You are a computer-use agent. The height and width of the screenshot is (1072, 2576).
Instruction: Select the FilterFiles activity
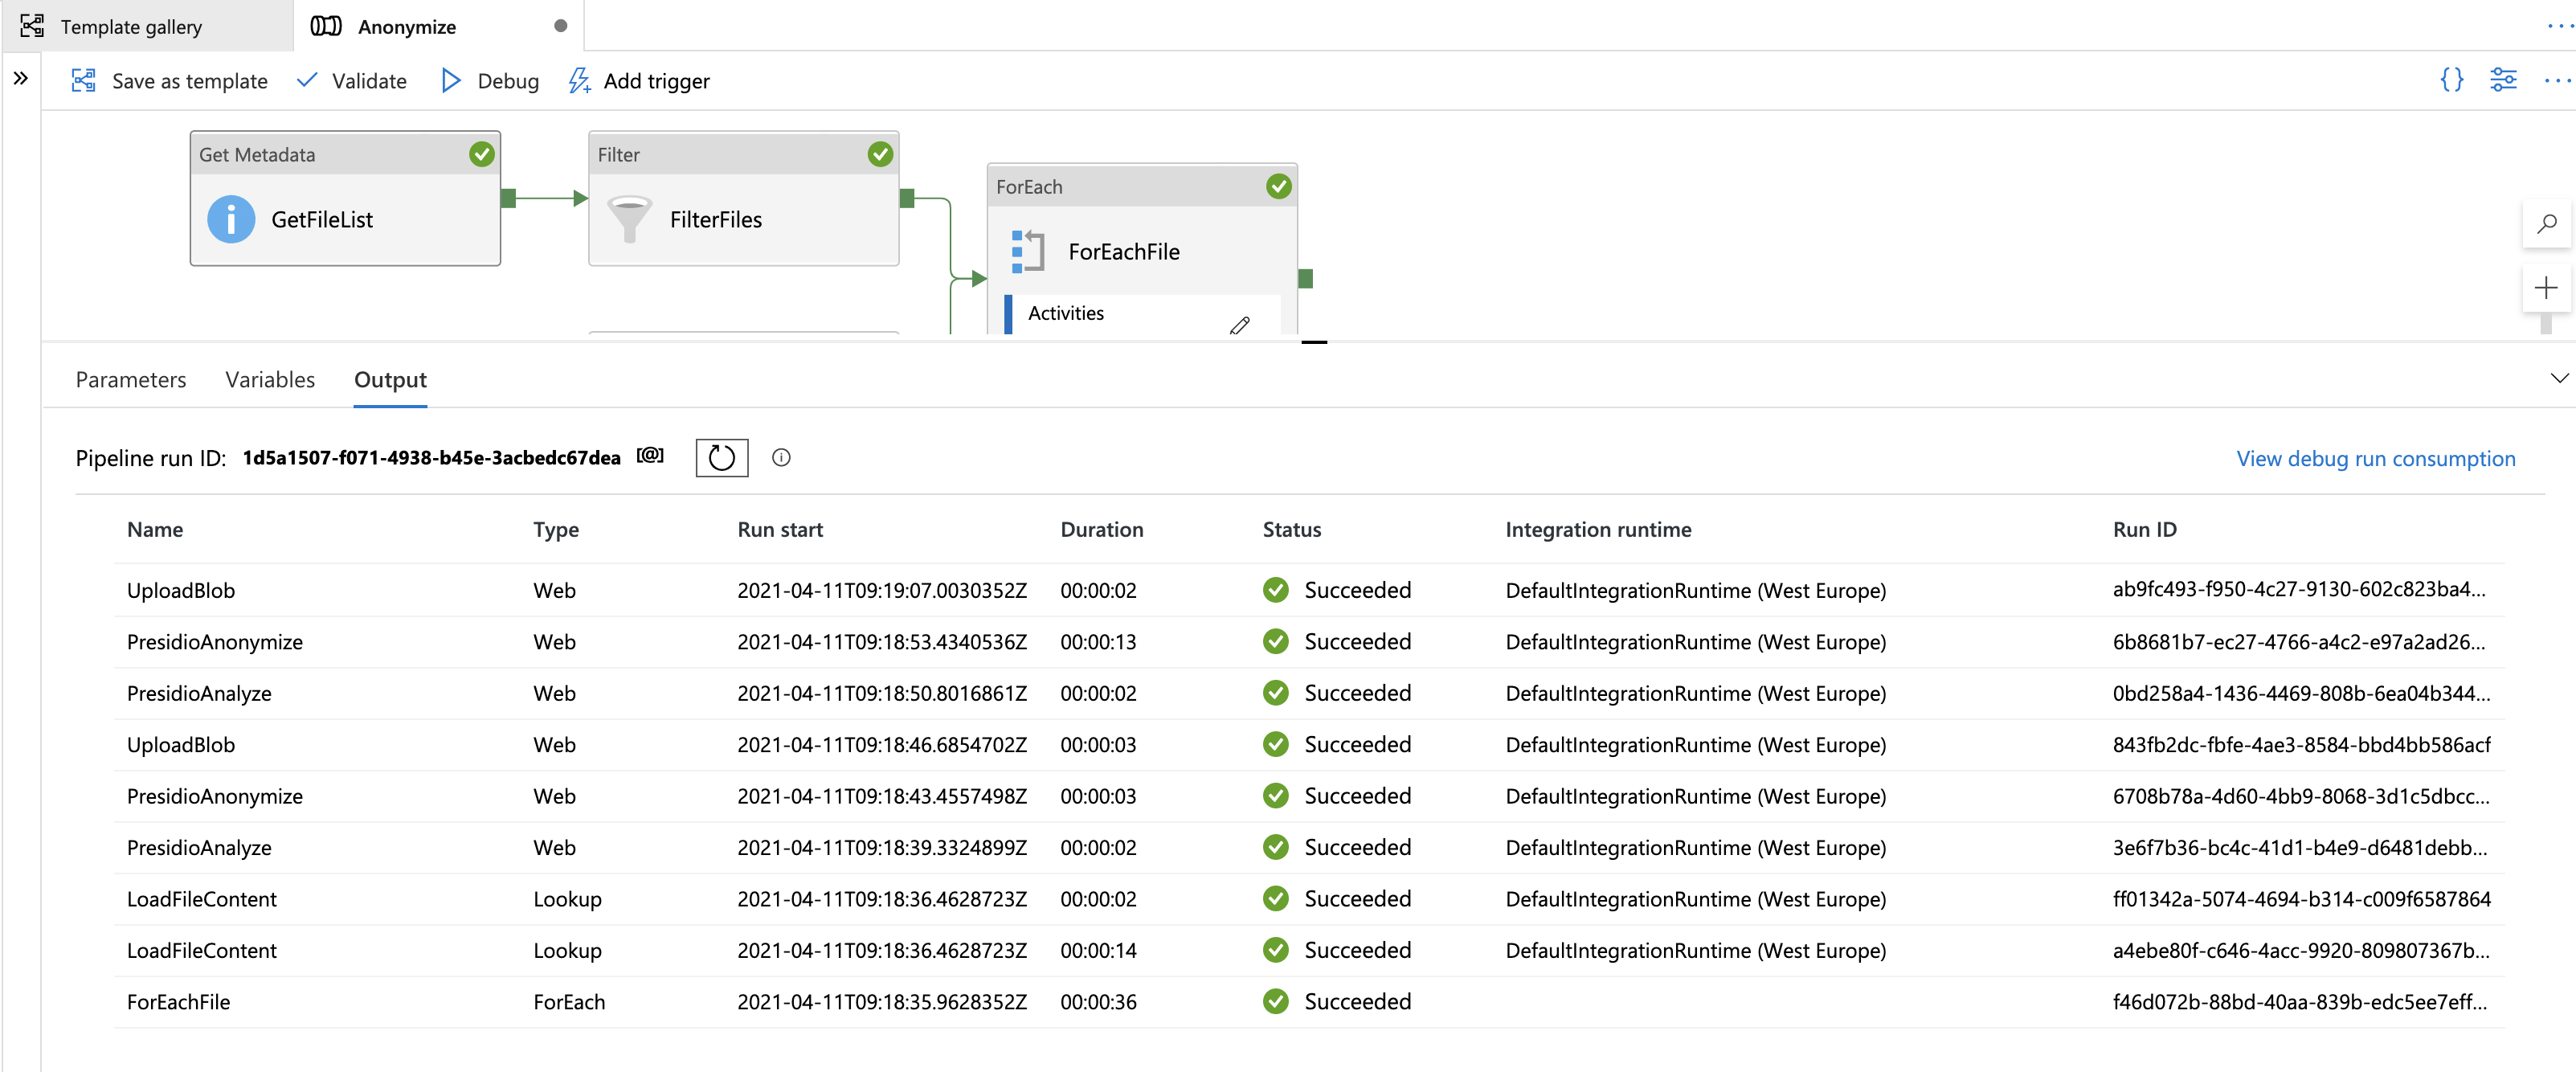point(743,199)
